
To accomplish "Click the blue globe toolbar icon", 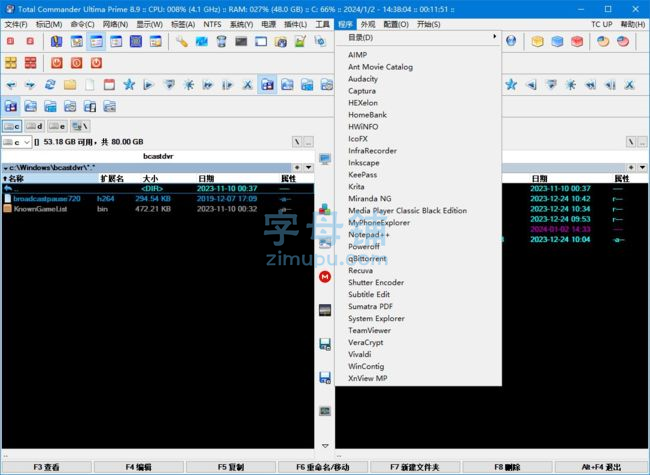I will (x=511, y=41).
